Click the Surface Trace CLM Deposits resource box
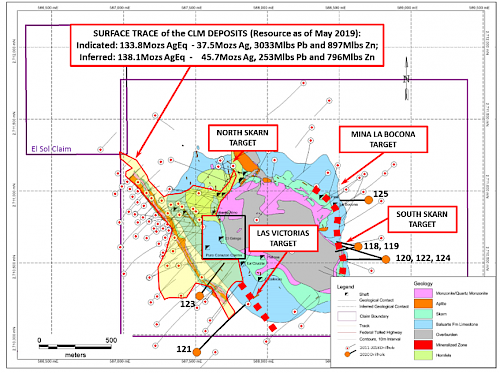Image resolution: width=500 pixels, height=373 pixels. click(227, 45)
